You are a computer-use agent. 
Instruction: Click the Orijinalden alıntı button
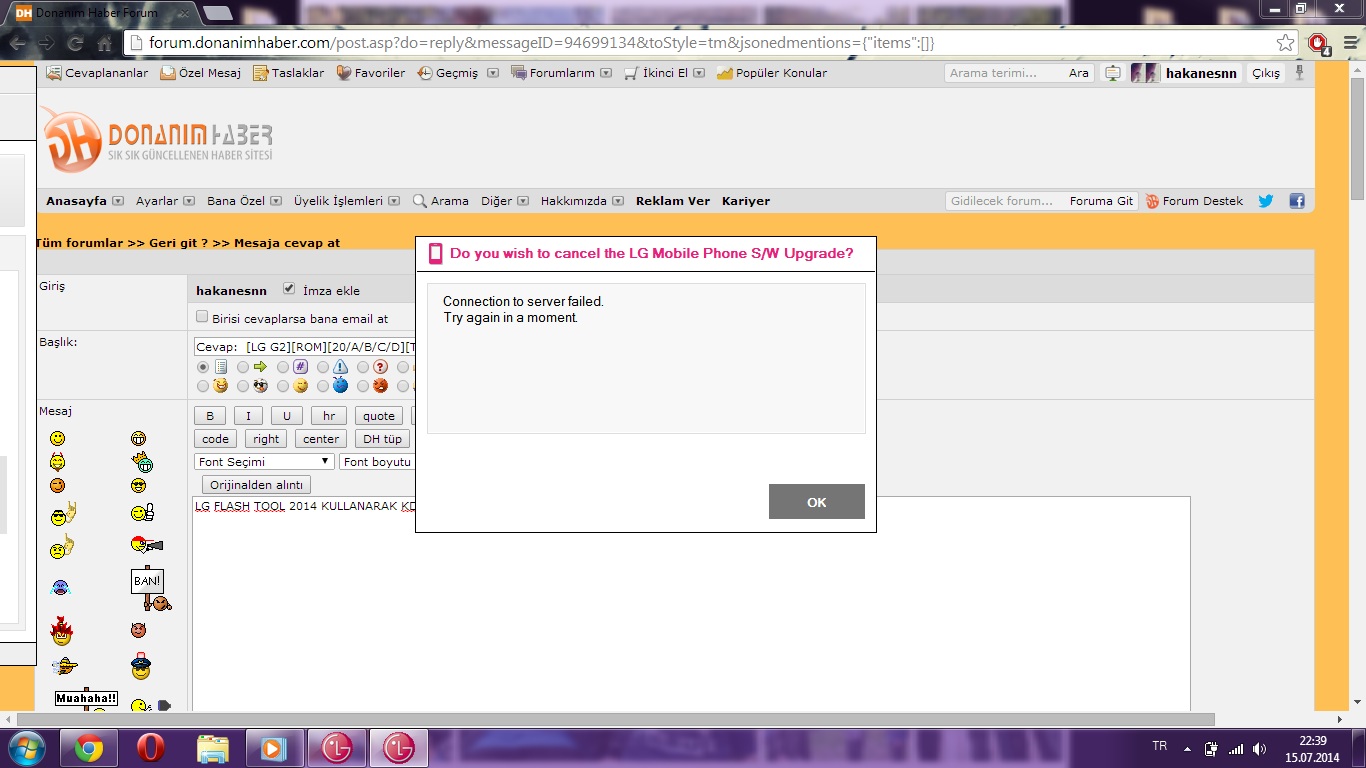click(x=257, y=485)
